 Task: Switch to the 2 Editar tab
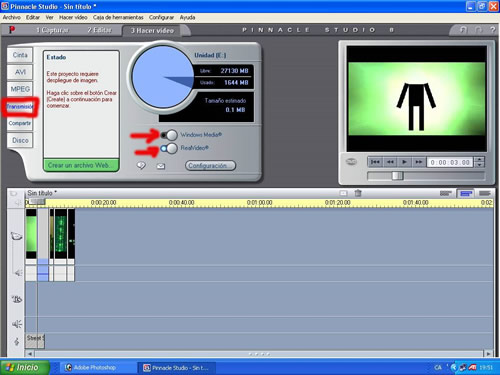coord(99,30)
